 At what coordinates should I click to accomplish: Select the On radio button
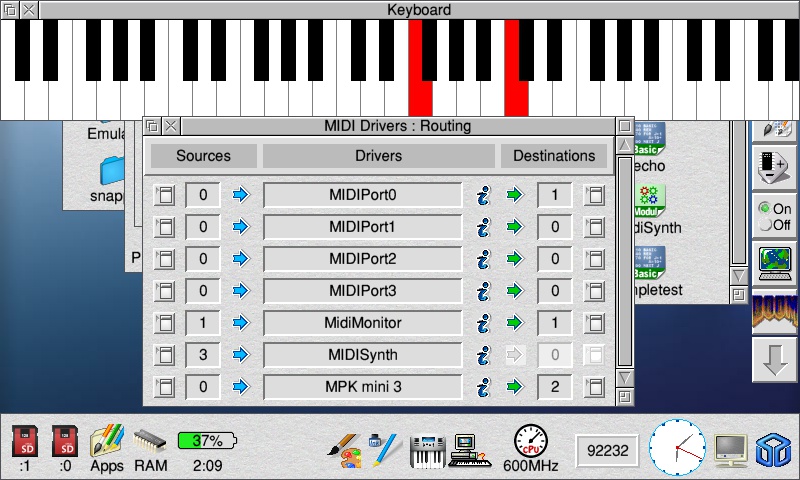pos(765,208)
